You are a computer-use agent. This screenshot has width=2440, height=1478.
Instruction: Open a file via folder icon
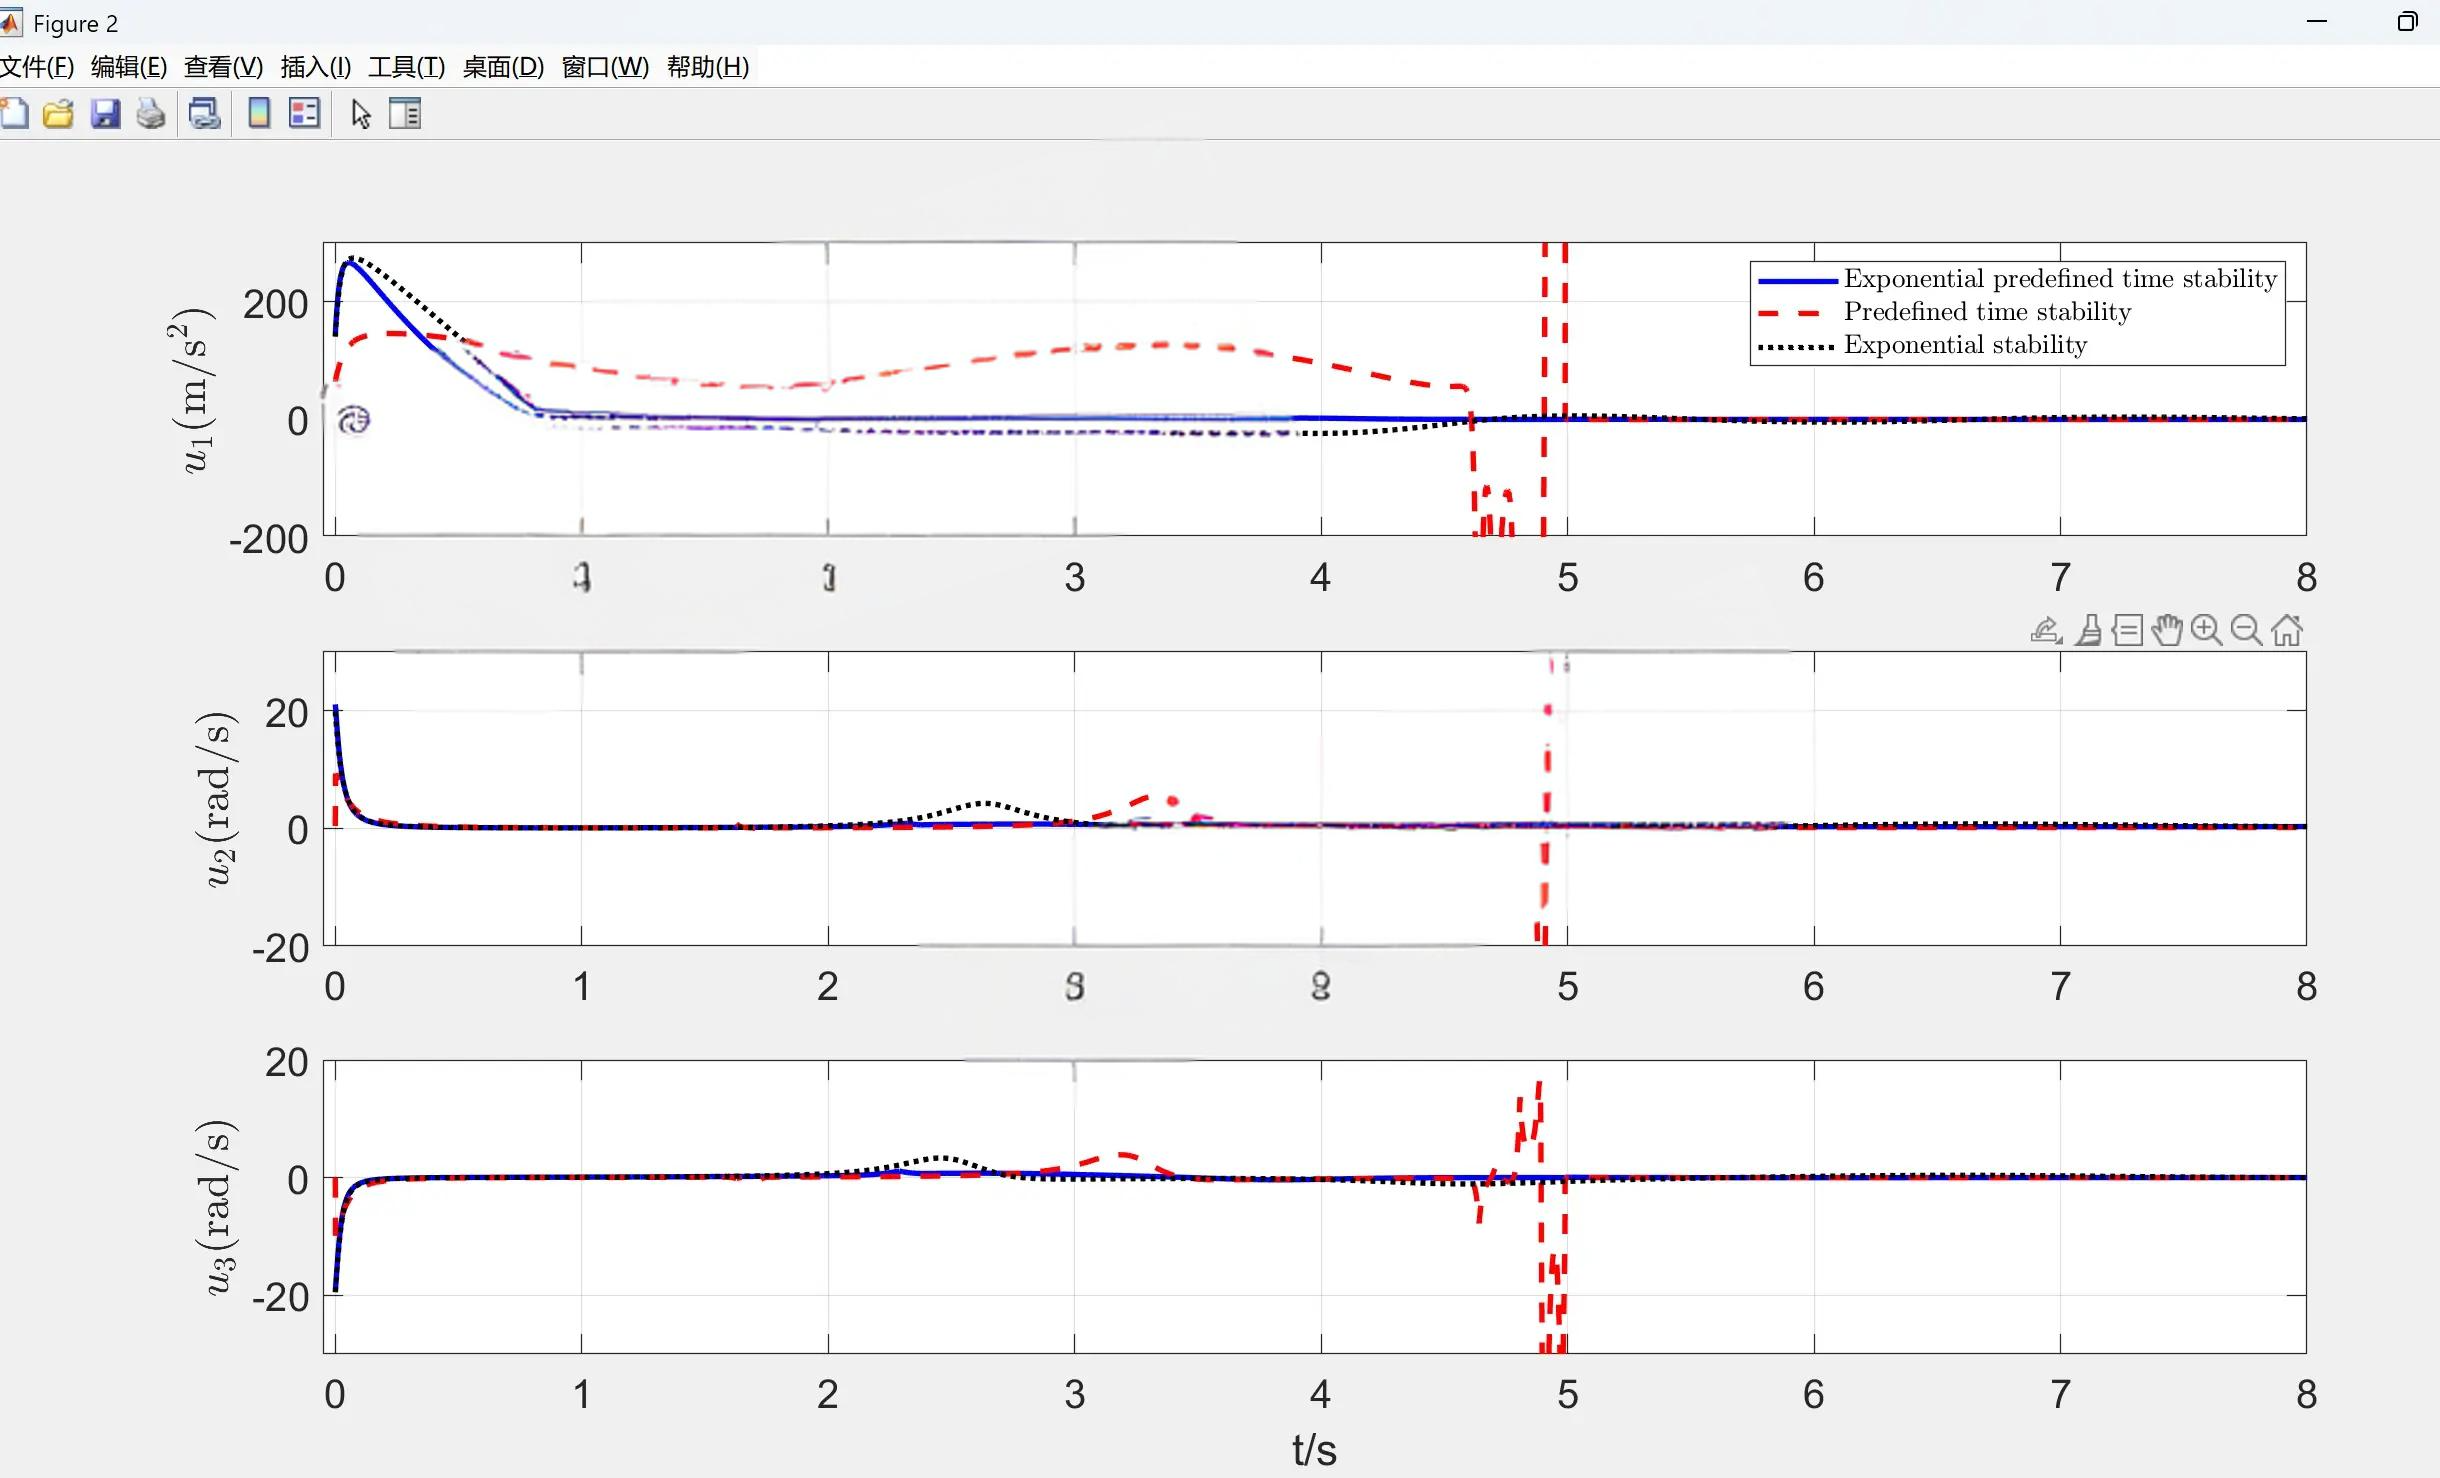click(58, 114)
